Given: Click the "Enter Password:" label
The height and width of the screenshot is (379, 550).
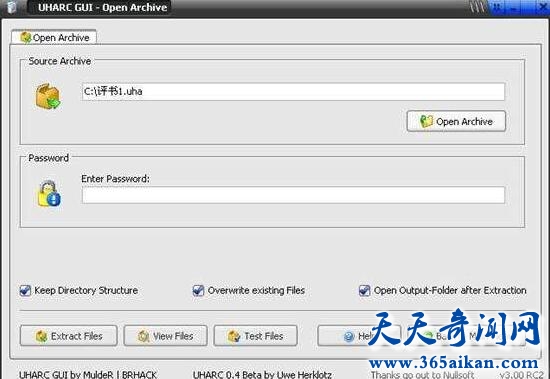Looking at the screenshot, I should point(115,179).
